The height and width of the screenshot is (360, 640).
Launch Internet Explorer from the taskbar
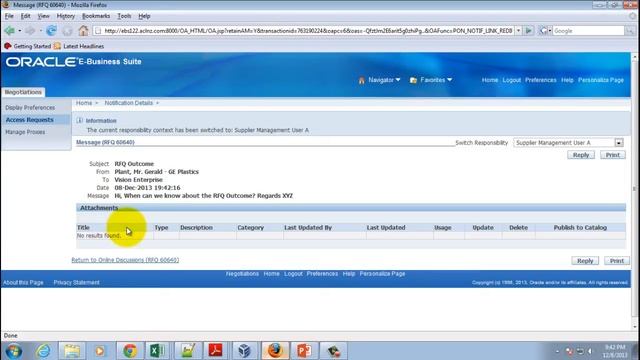click(43, 351)
